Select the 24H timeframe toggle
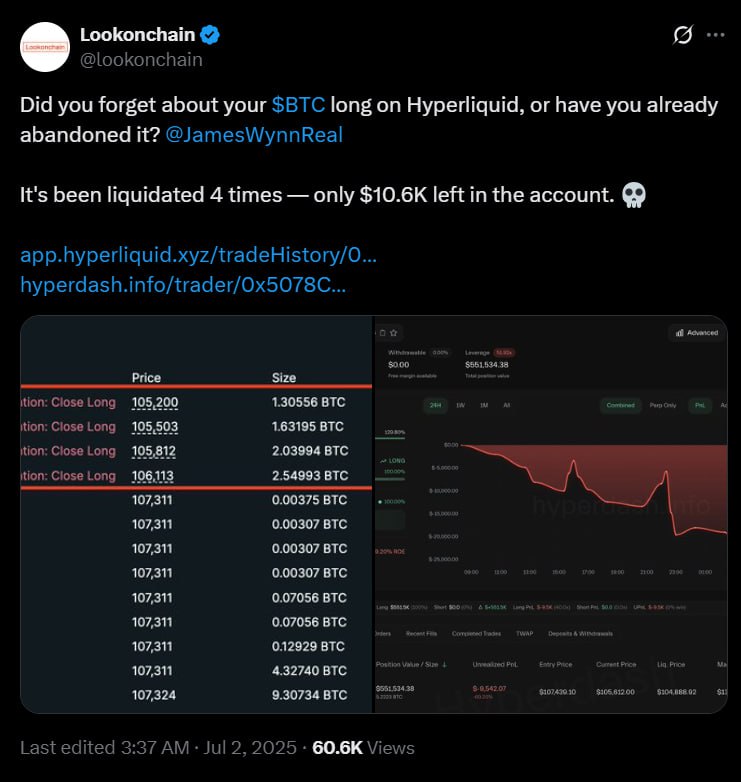Screen dimensions: 741x782 pos(435,405)
